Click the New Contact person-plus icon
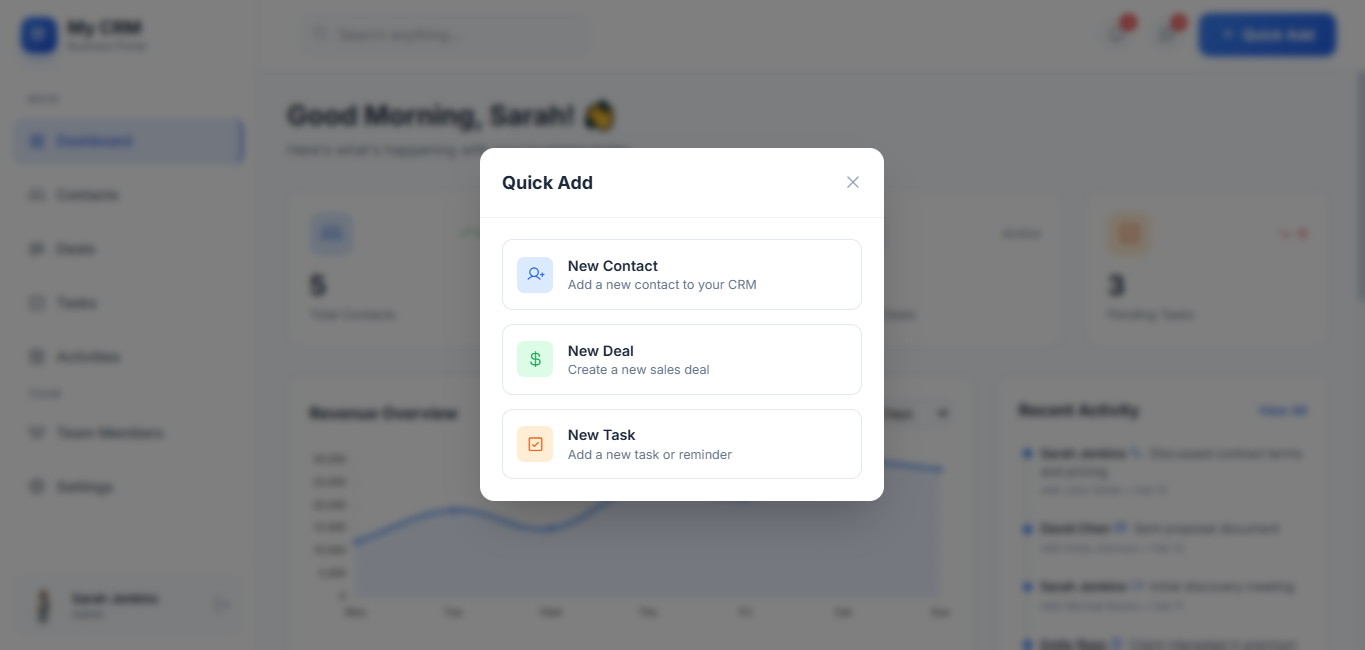1365x650 pixels. click(535, 275)
